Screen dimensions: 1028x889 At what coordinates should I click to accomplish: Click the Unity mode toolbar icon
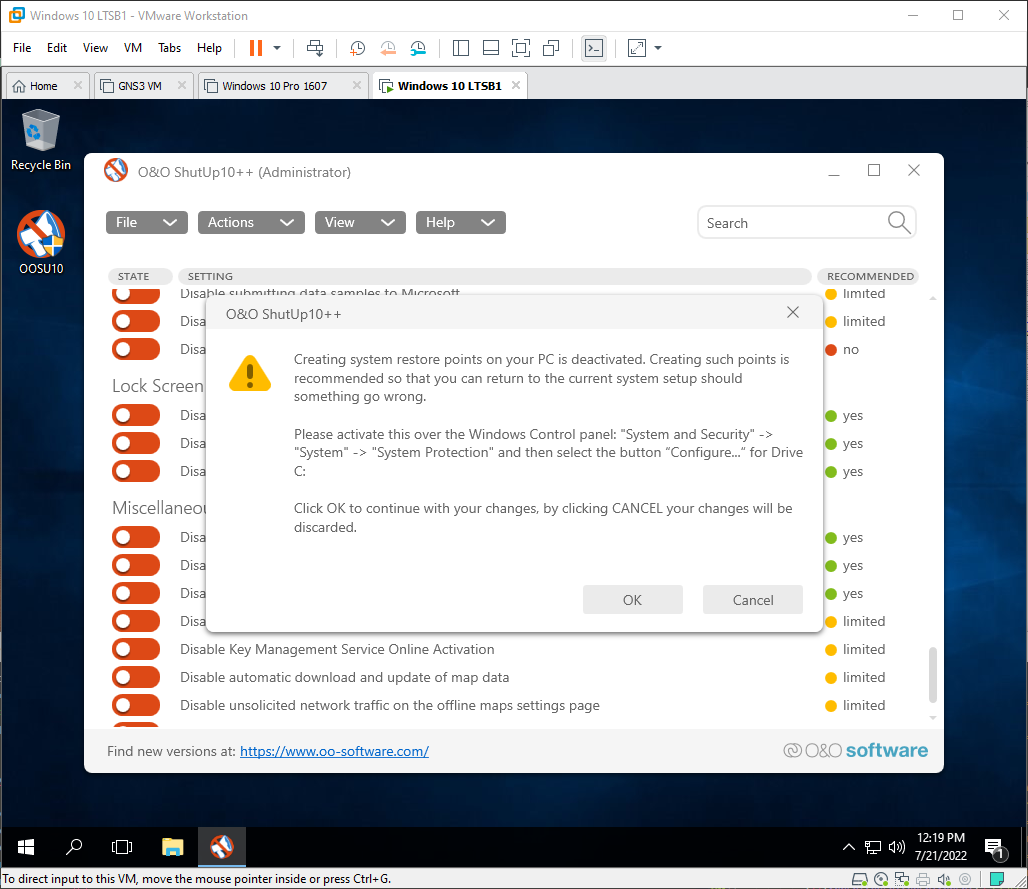click(551, 48)
